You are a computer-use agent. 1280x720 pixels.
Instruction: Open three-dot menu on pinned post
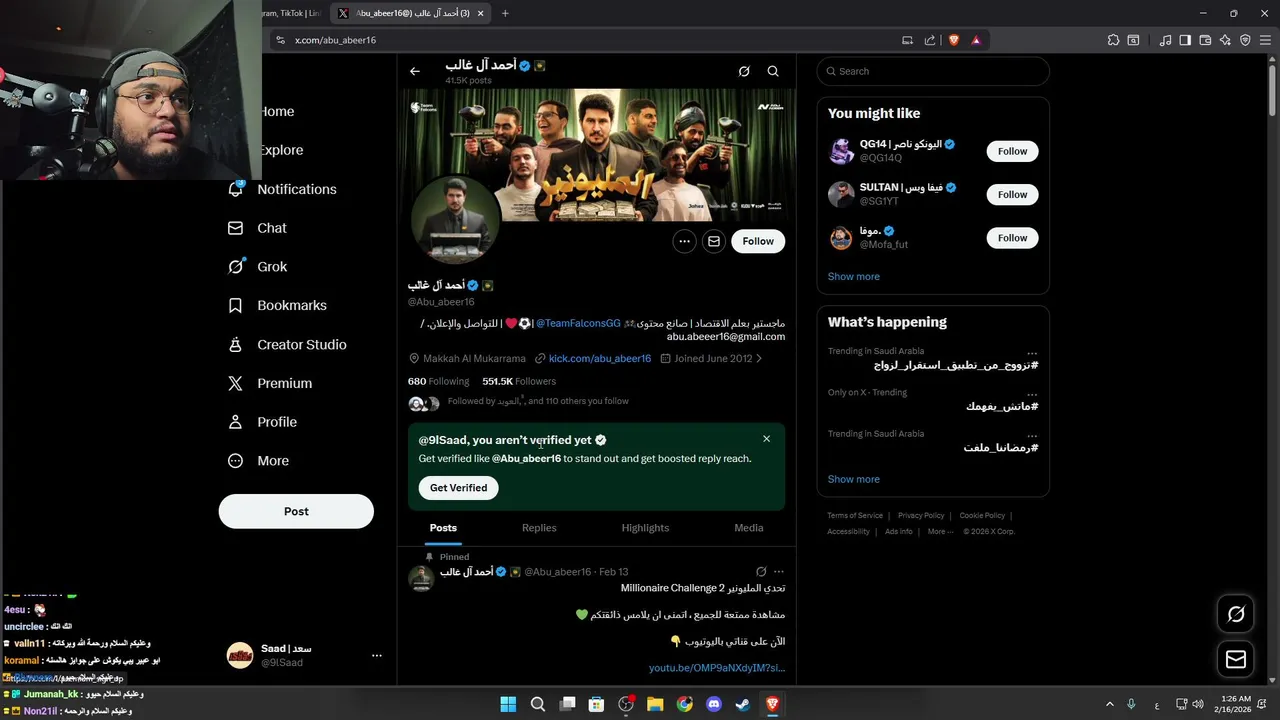coord(779,572)
